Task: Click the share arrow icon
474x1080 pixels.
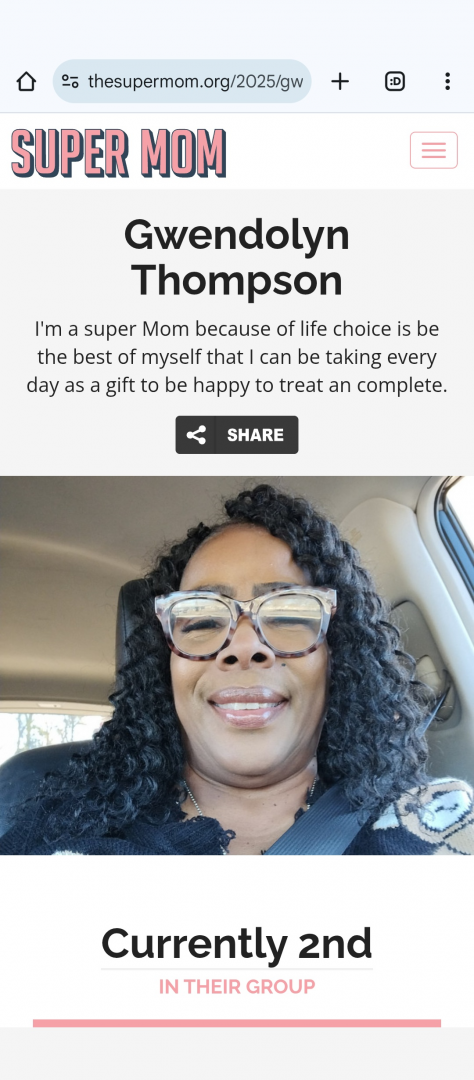Action: pyautogui.click(x=196, y=435)
